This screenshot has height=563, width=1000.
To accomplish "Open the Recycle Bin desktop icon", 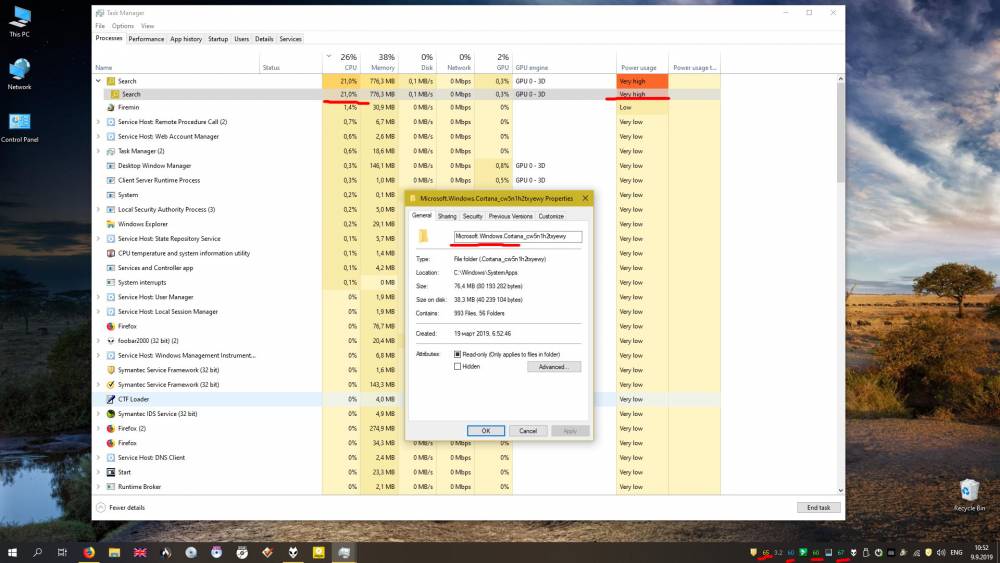I will click(969, 495).
